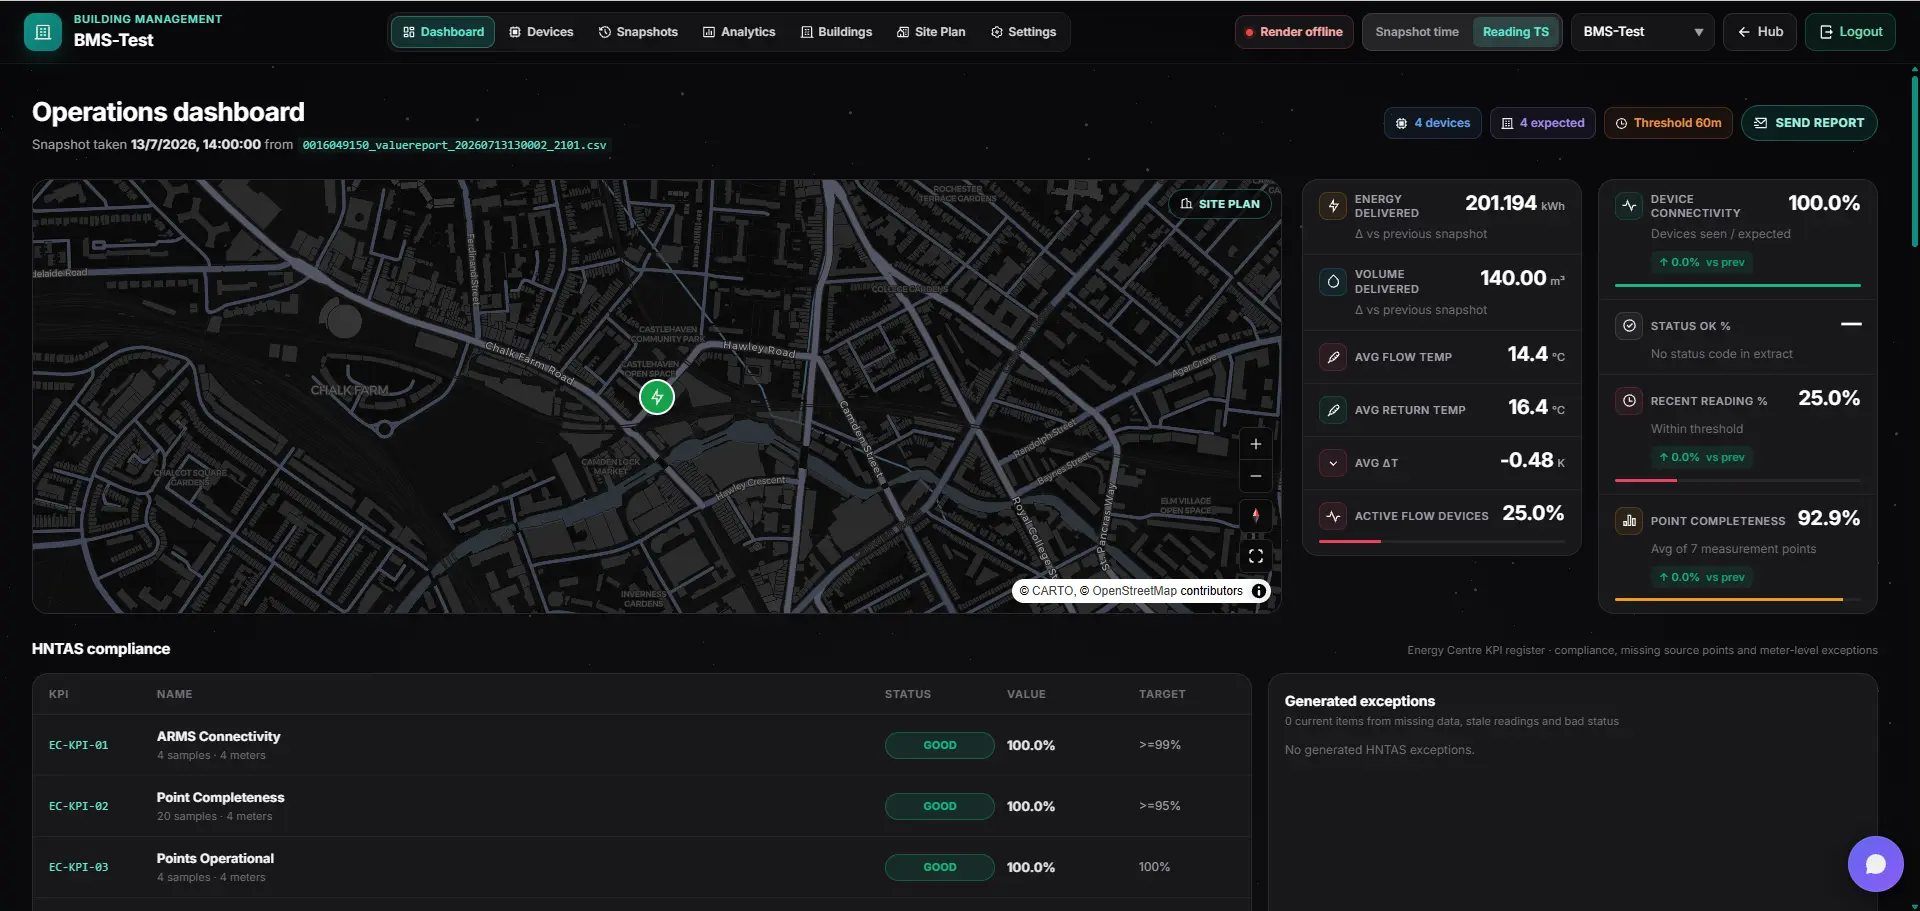Click the GOOD badge for Point Completeness

tap(940, 807)
